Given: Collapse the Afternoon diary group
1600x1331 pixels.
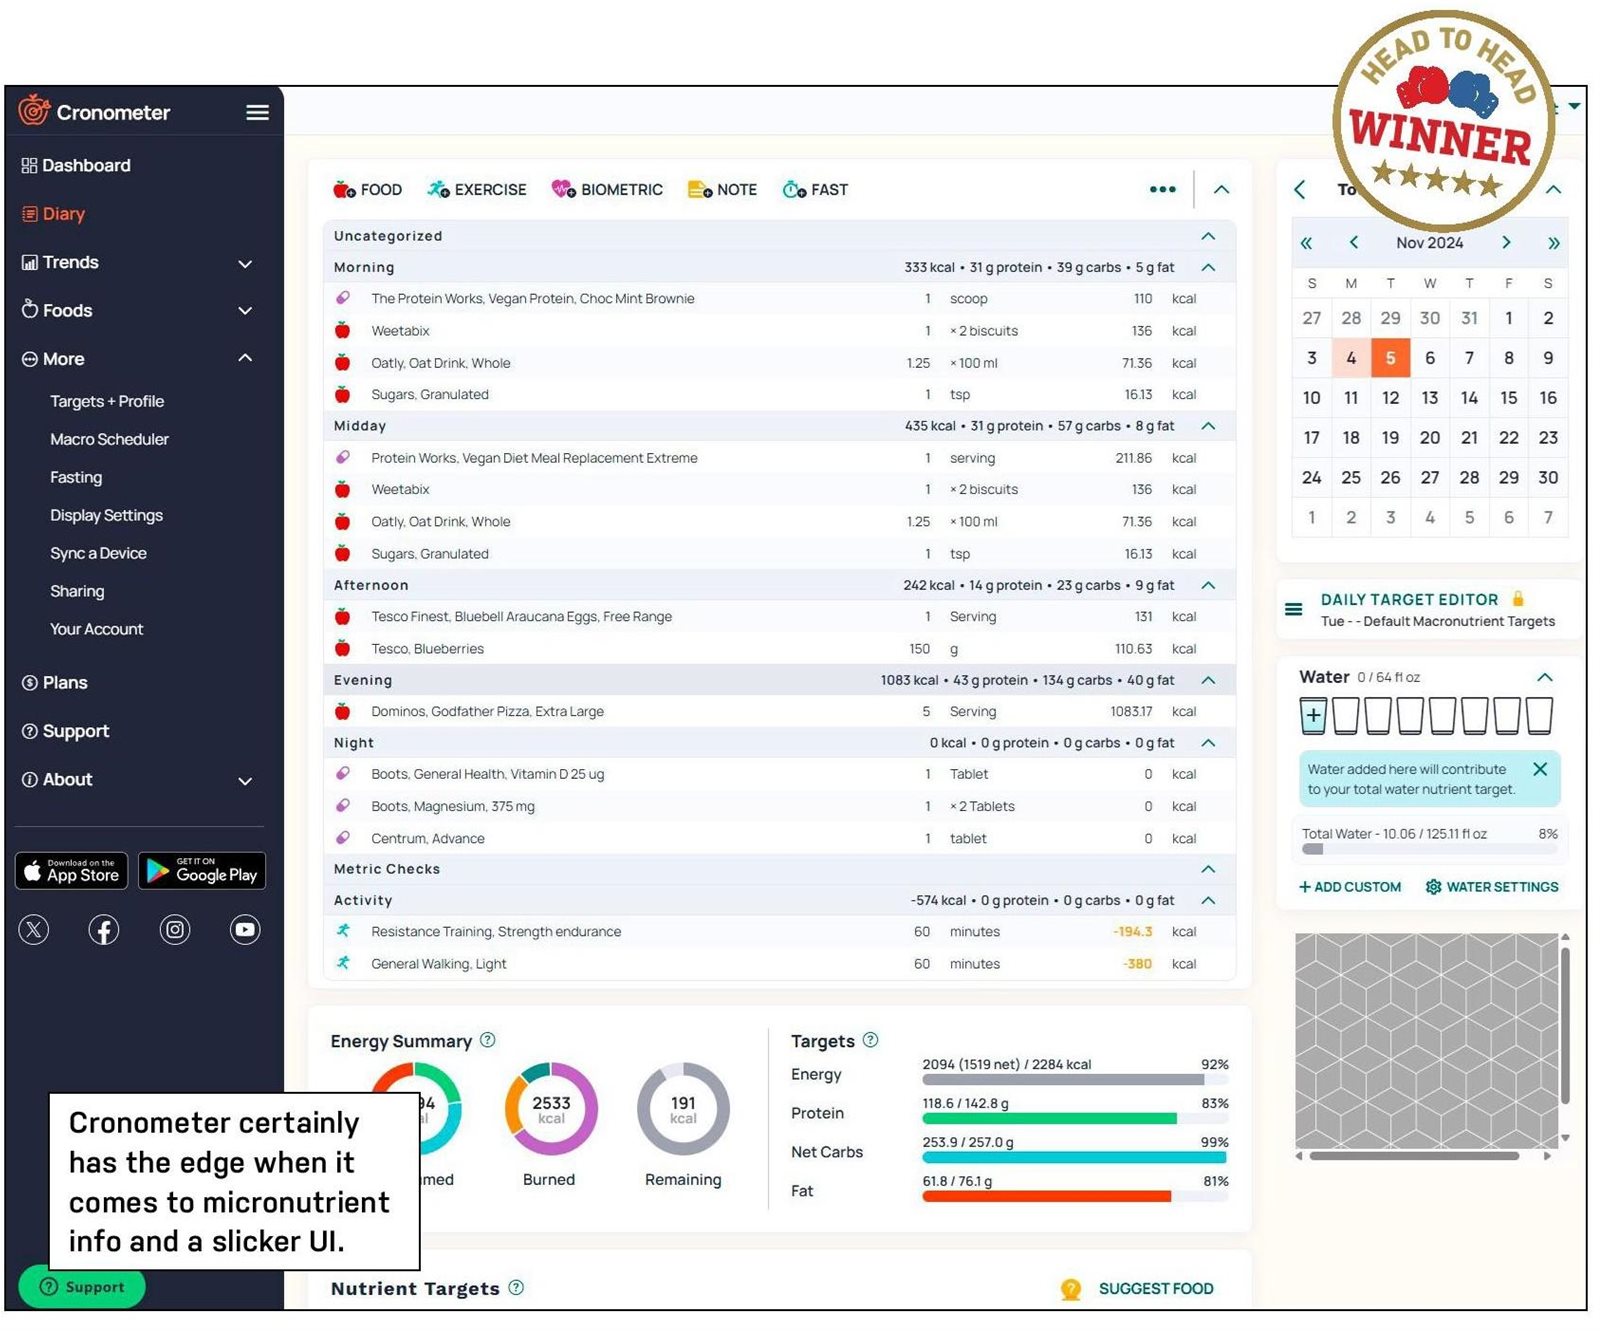Looking at the screenshot, I should (1208, 585).
